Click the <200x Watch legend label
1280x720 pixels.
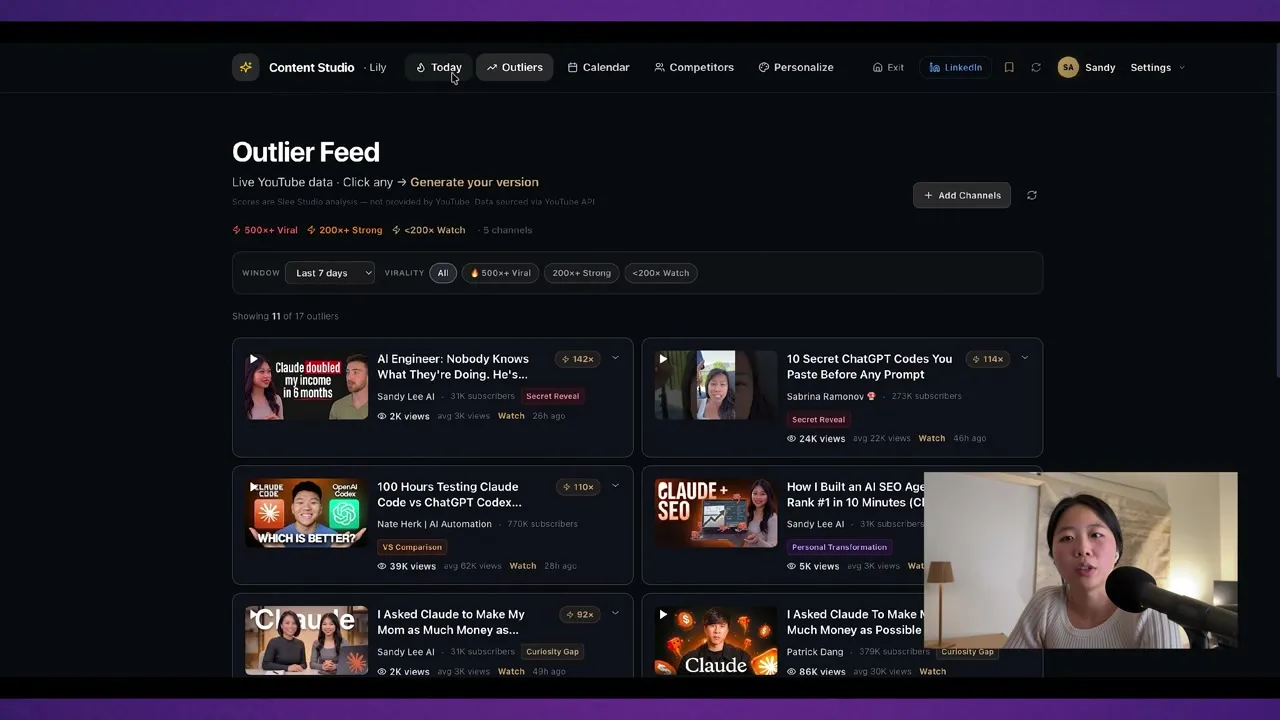coord(429,230)
